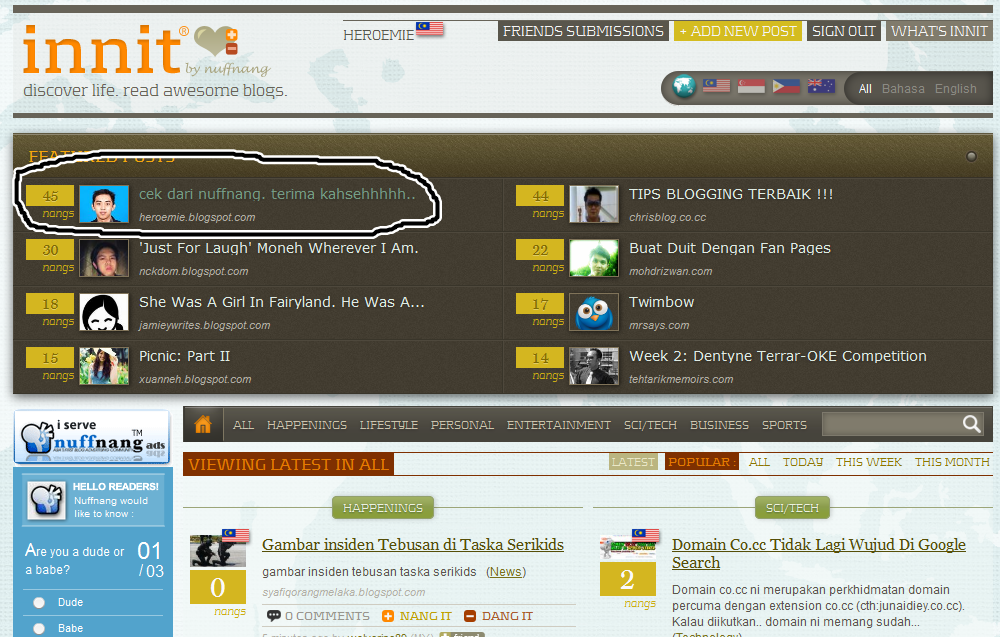The width and height of the screenshot is (1000, 637).
Task: Open tehtarikmemoirs.com author avatar
Action: (594, 366)
